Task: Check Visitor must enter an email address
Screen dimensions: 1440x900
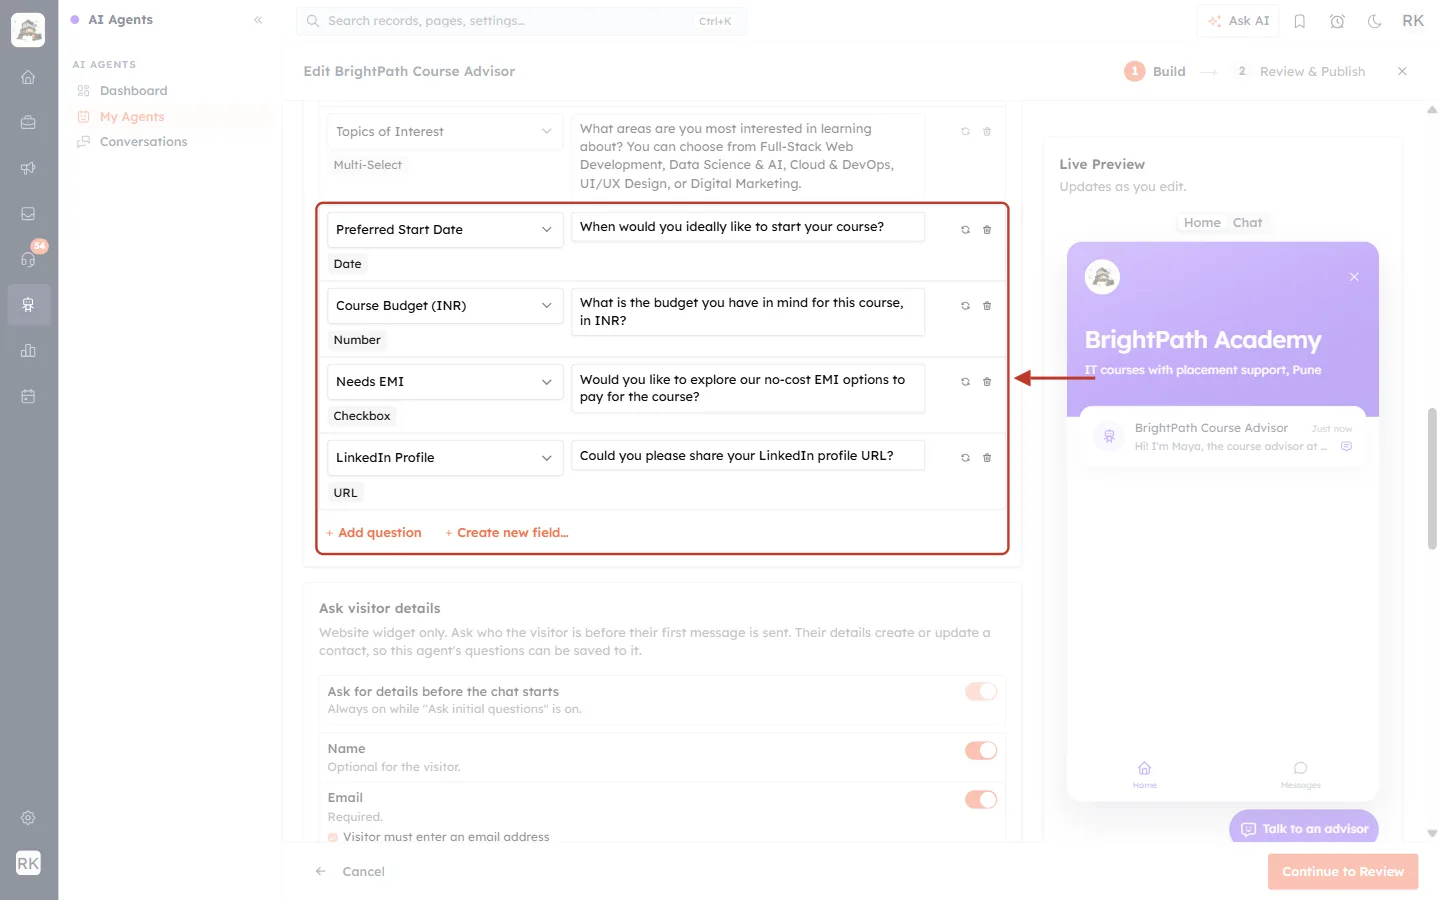Action: (333, 837)
